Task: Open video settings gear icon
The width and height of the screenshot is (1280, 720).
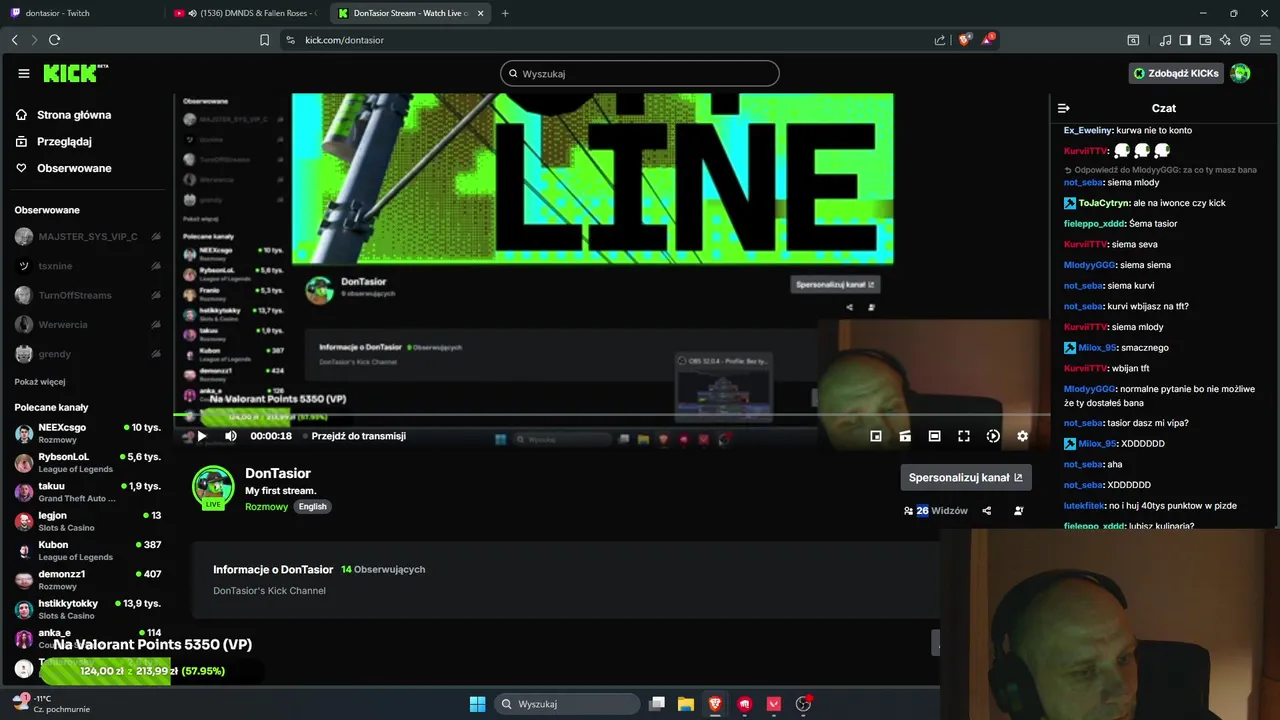Action: (1022, 436)
